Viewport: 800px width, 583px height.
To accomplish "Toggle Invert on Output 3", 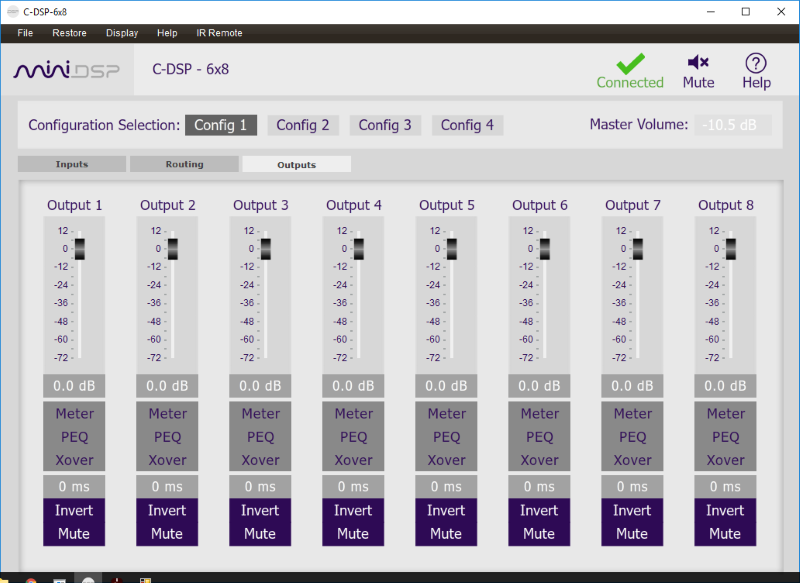I will 260,511.
